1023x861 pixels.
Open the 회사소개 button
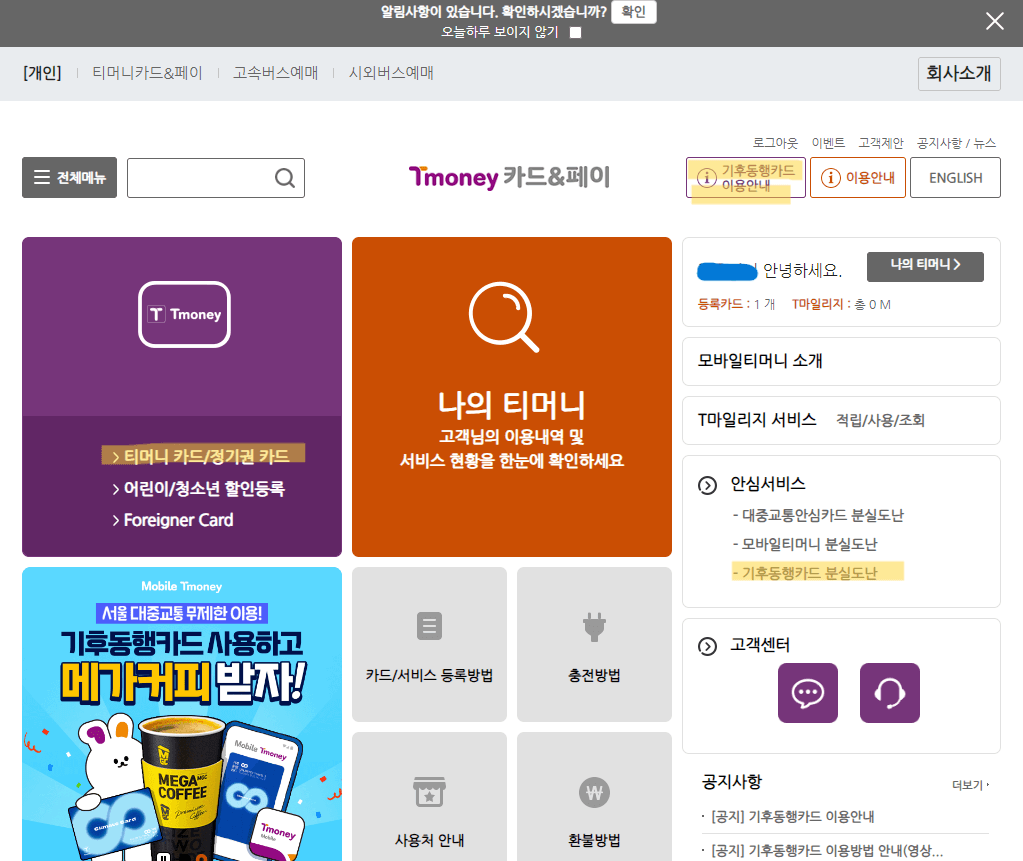point(959,74)
